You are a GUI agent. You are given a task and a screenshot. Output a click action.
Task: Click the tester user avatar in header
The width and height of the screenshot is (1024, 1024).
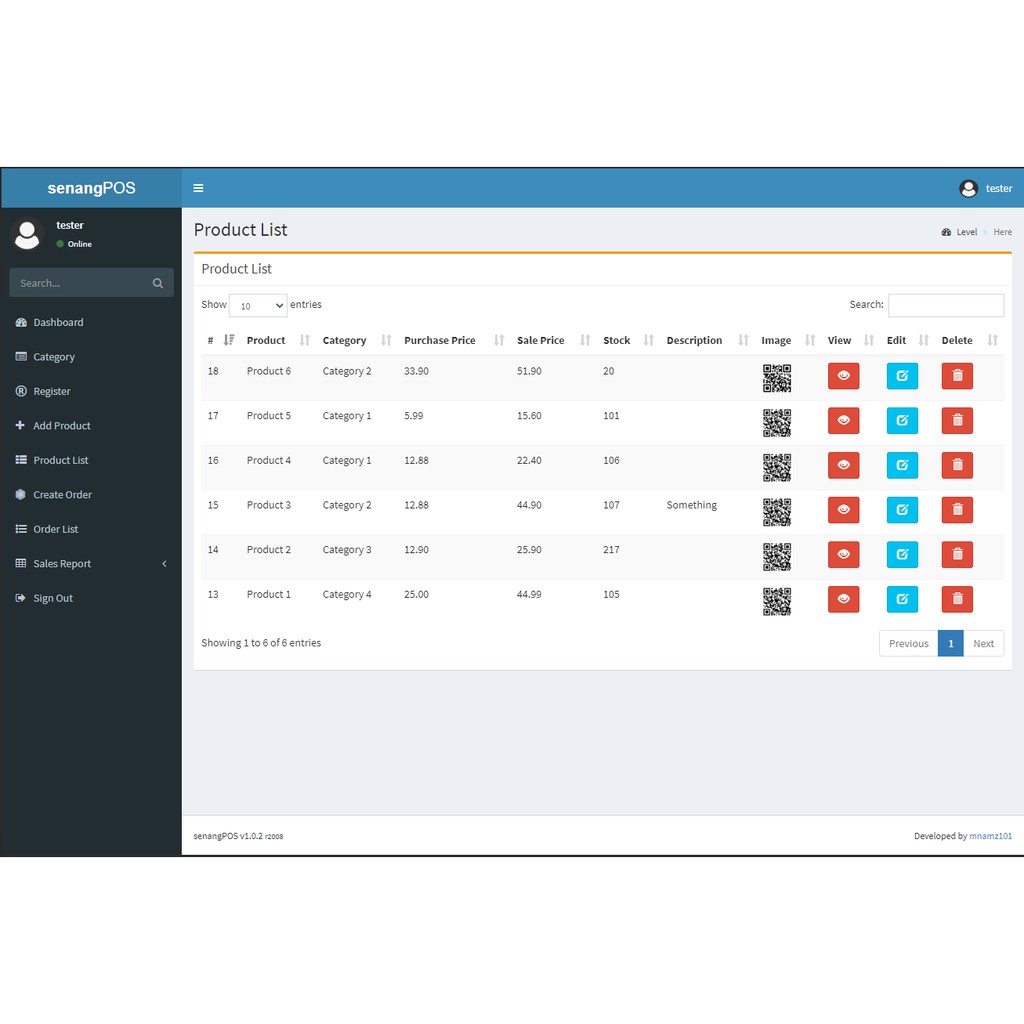coord(968,188)
